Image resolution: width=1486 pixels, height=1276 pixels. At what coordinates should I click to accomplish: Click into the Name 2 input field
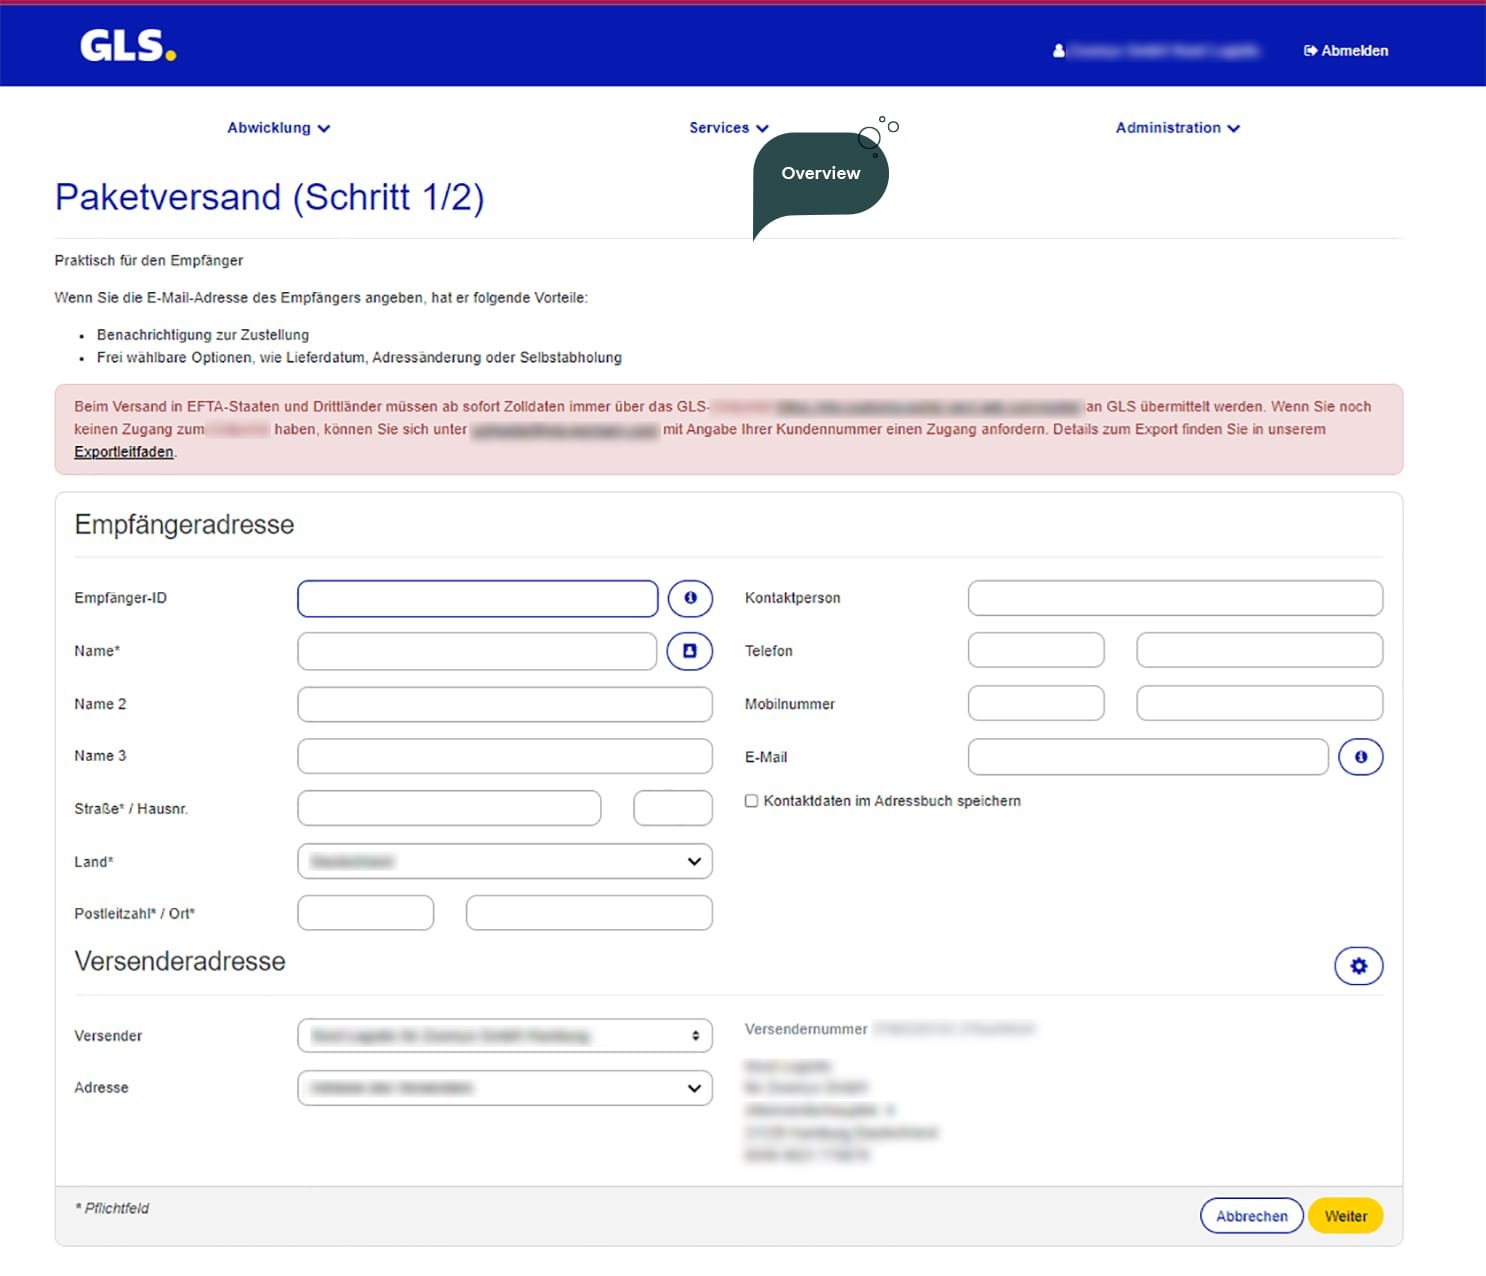coord(504,704)
